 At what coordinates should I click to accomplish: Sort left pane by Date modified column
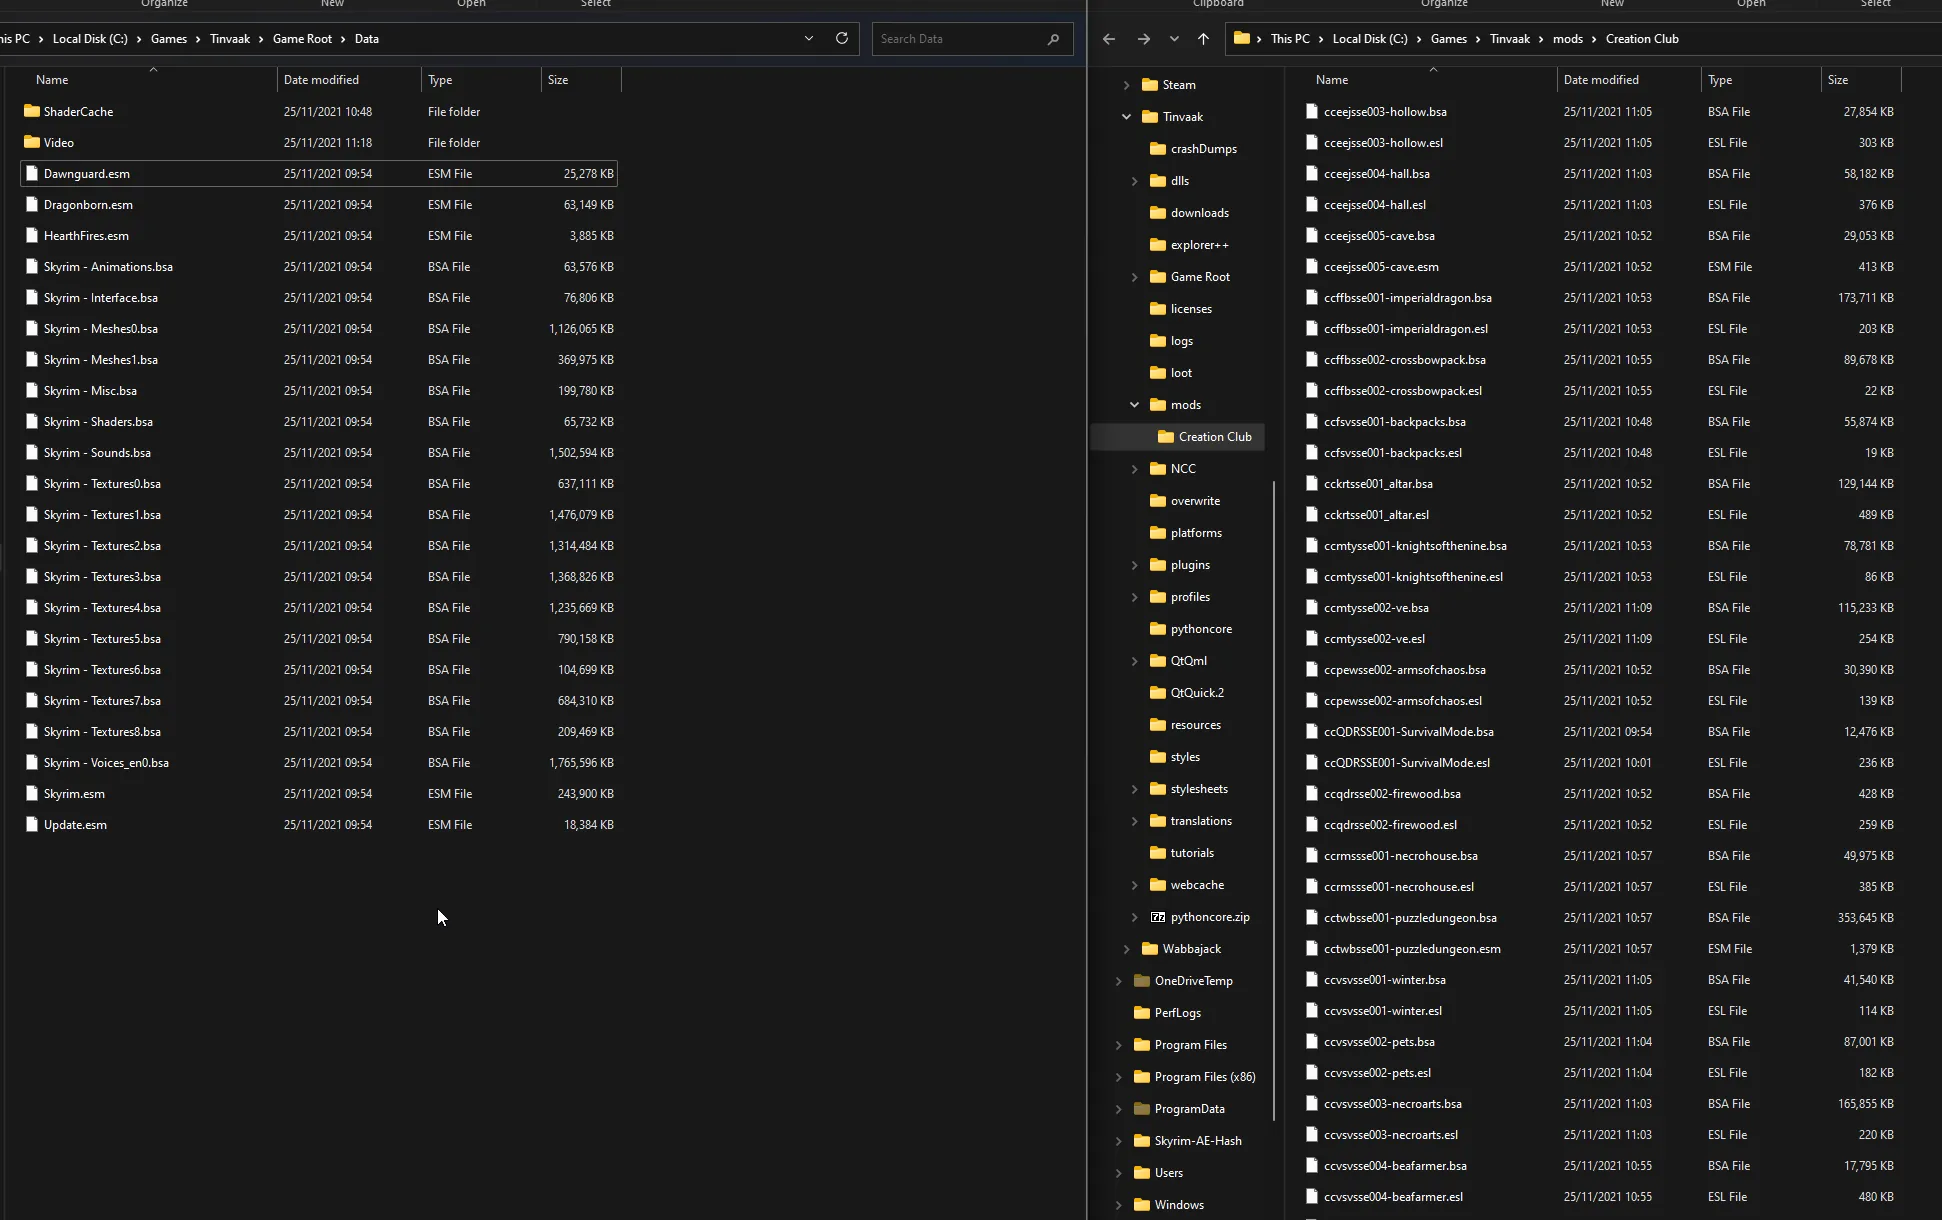[321, 79]
